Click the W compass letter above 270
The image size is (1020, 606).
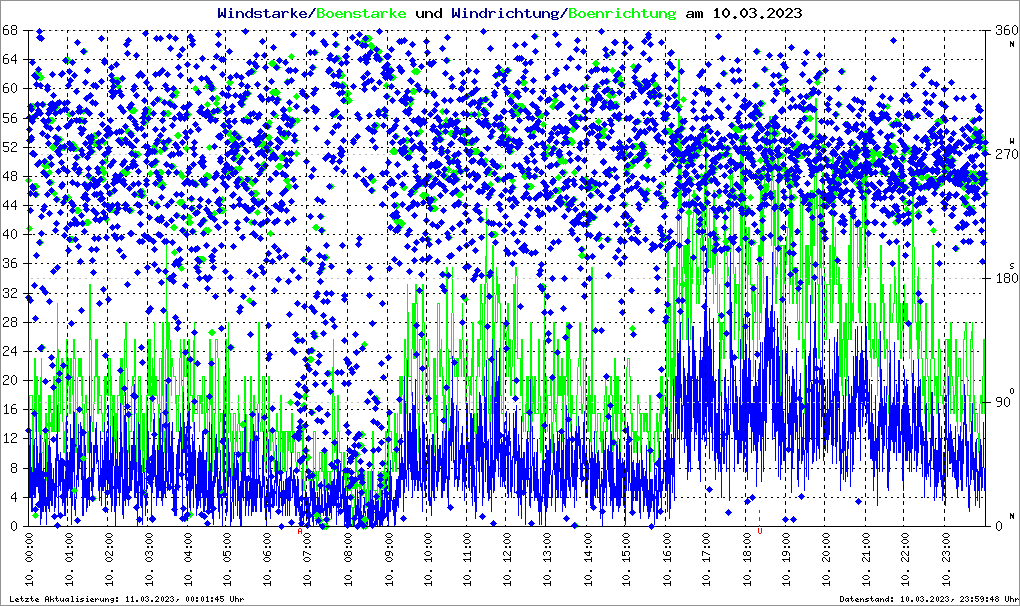point(1012,140)
